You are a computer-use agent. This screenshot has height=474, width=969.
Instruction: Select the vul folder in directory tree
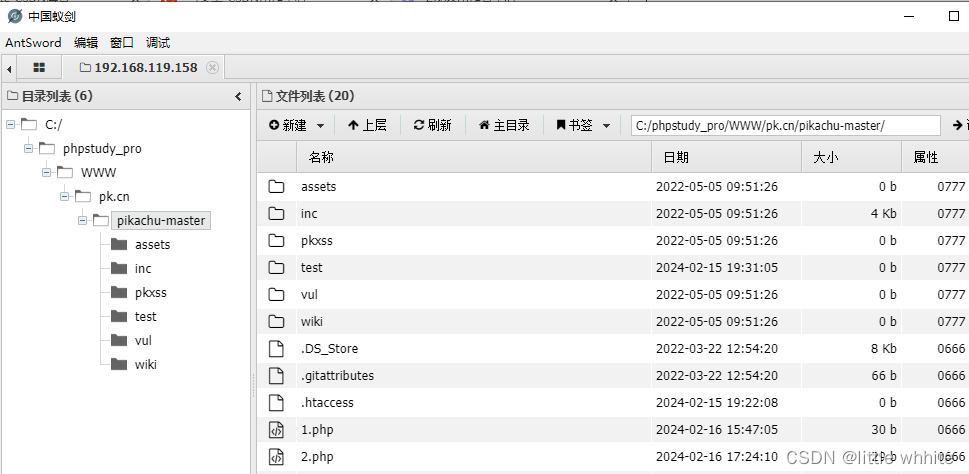click(x=143, y=341)
